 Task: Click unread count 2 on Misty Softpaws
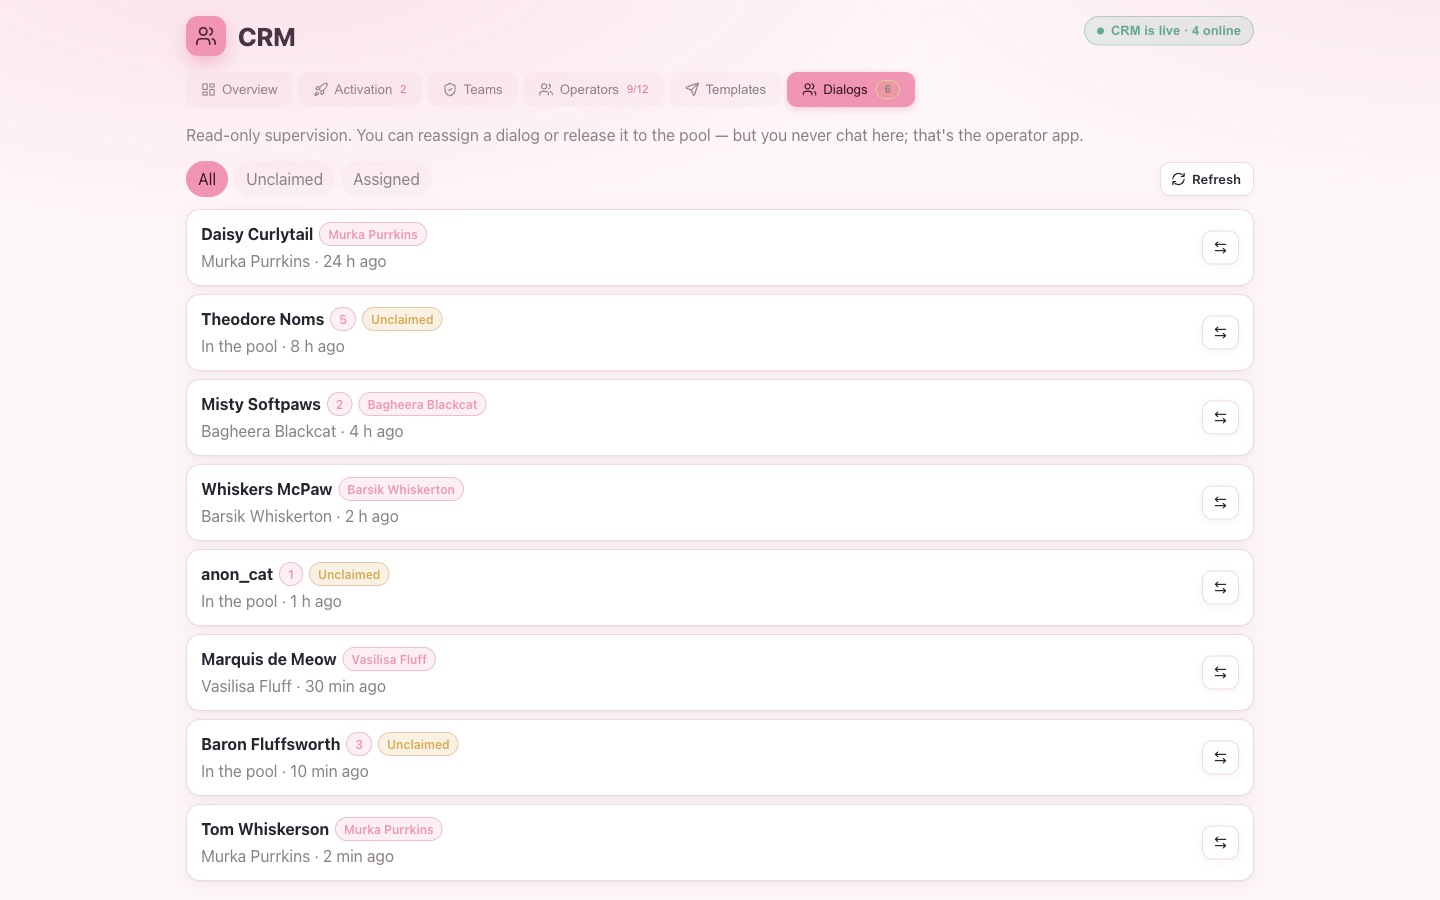click(340, 404)
